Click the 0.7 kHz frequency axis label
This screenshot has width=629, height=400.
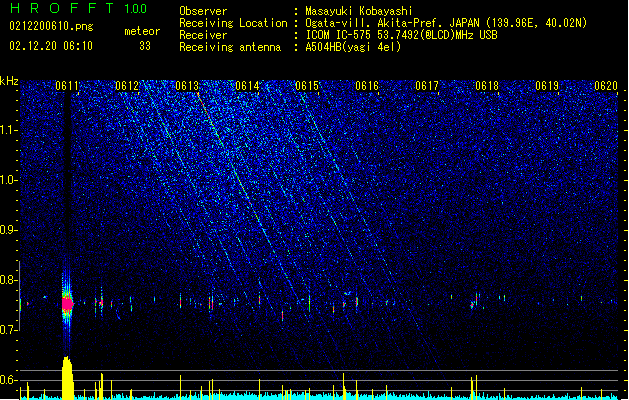coord(9,330)
